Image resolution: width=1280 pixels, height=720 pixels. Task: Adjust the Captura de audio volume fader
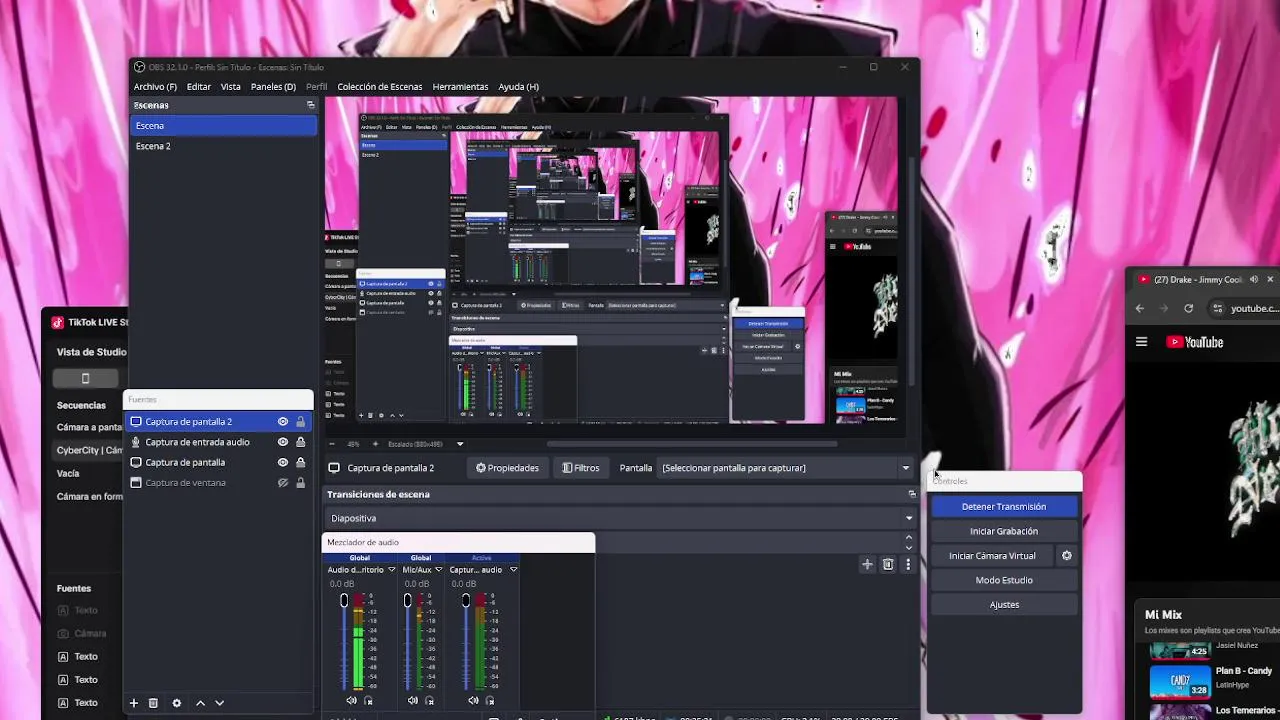coord(465,601)
